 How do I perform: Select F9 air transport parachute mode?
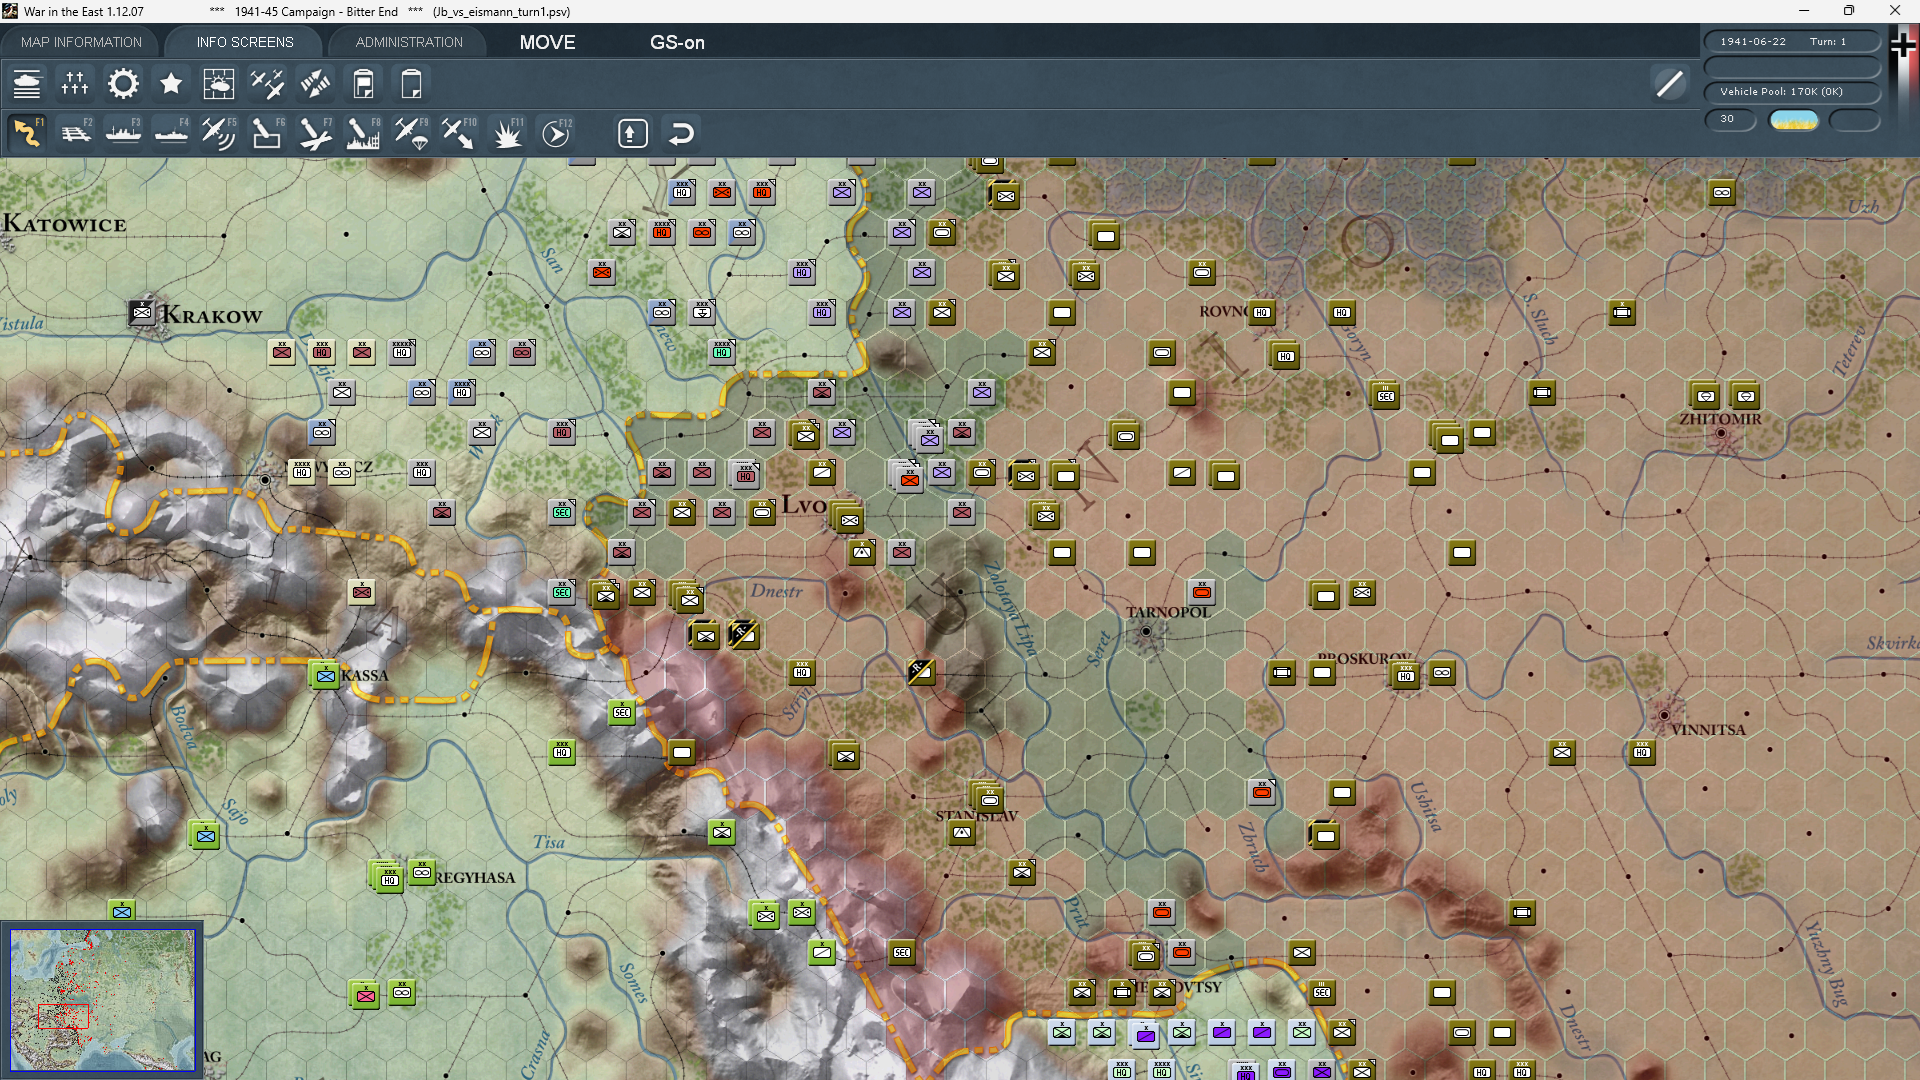pyautogui.click(x=411, y=133)
